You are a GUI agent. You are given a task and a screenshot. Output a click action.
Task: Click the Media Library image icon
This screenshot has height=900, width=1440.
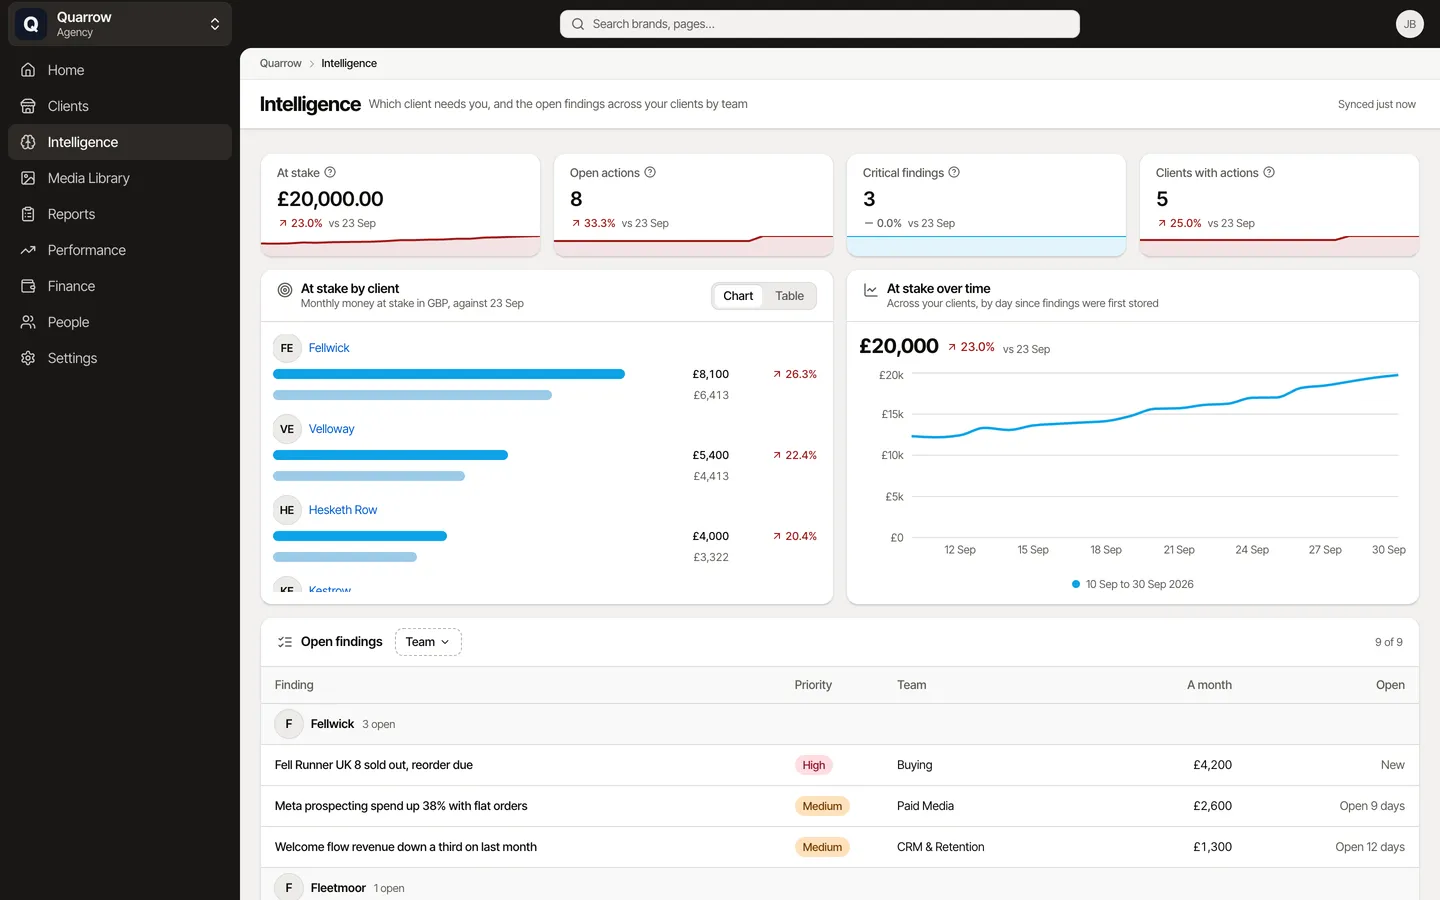point(28,178)
